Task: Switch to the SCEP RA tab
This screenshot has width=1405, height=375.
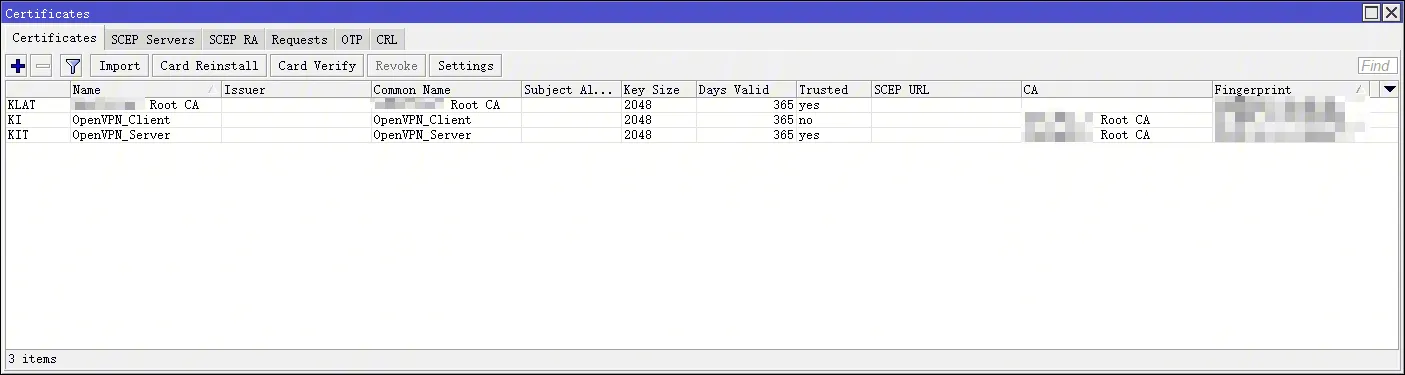Action: tap(233, 40)
